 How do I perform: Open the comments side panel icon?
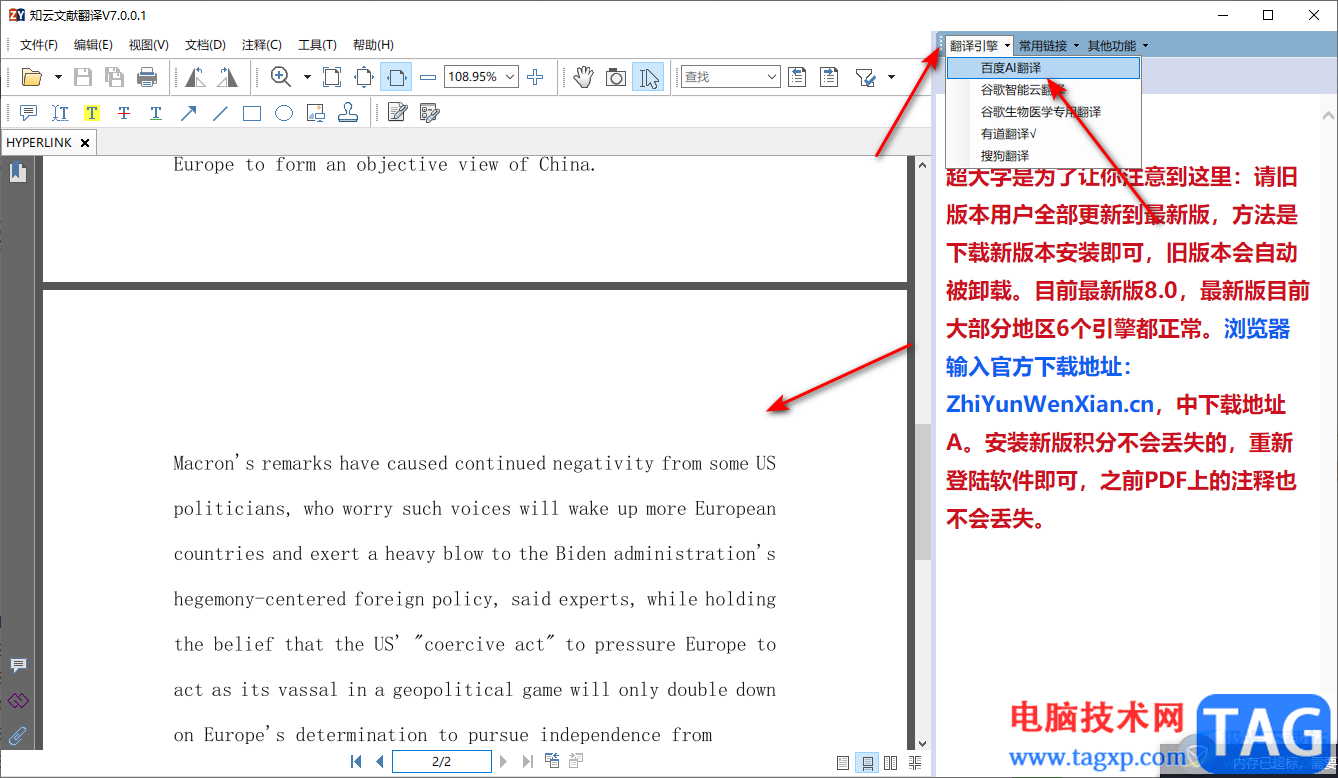click(18, 666)
